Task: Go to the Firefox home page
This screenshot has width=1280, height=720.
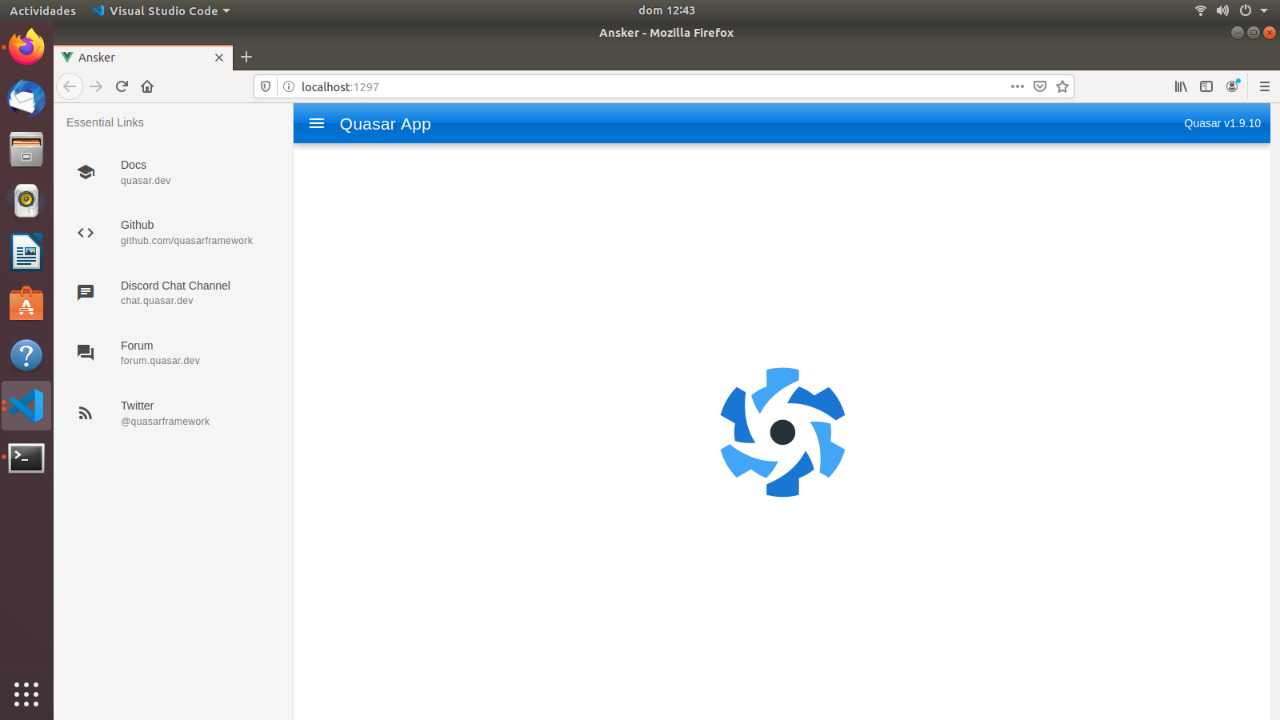Action: pyautogui.click(x=147, y=87)
